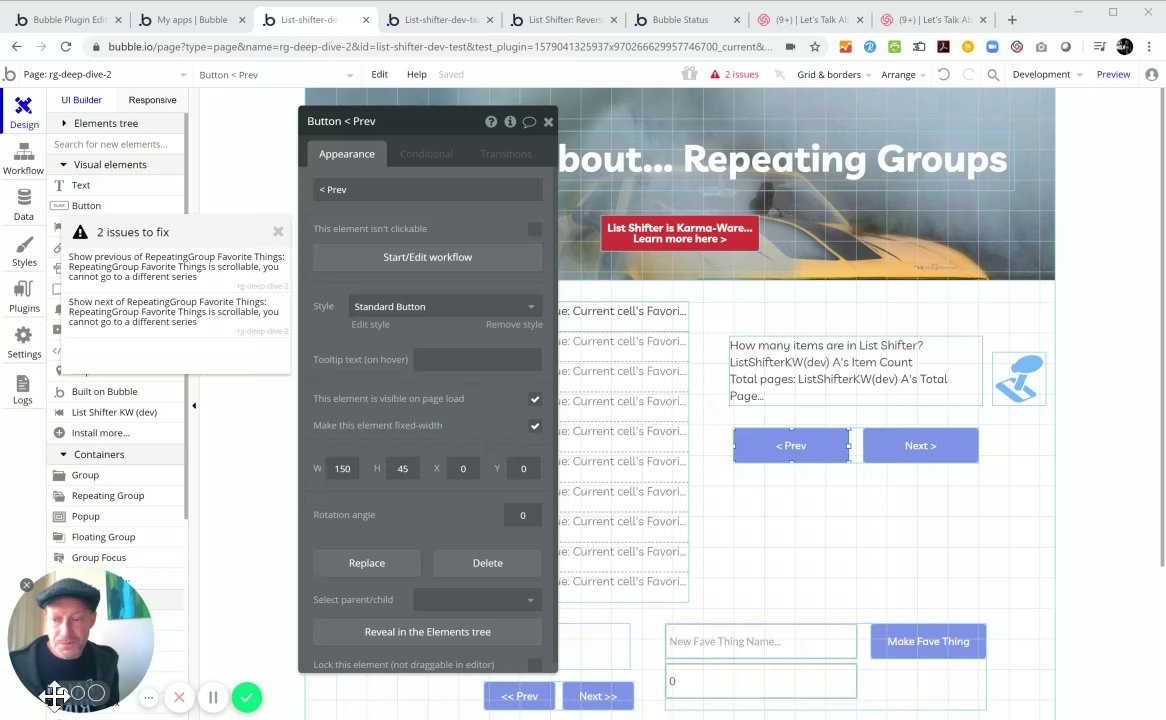Image resolution: width=1166 pixels, height=720 pixels.
Task: Open the Help menu
Action: point(416,74)
